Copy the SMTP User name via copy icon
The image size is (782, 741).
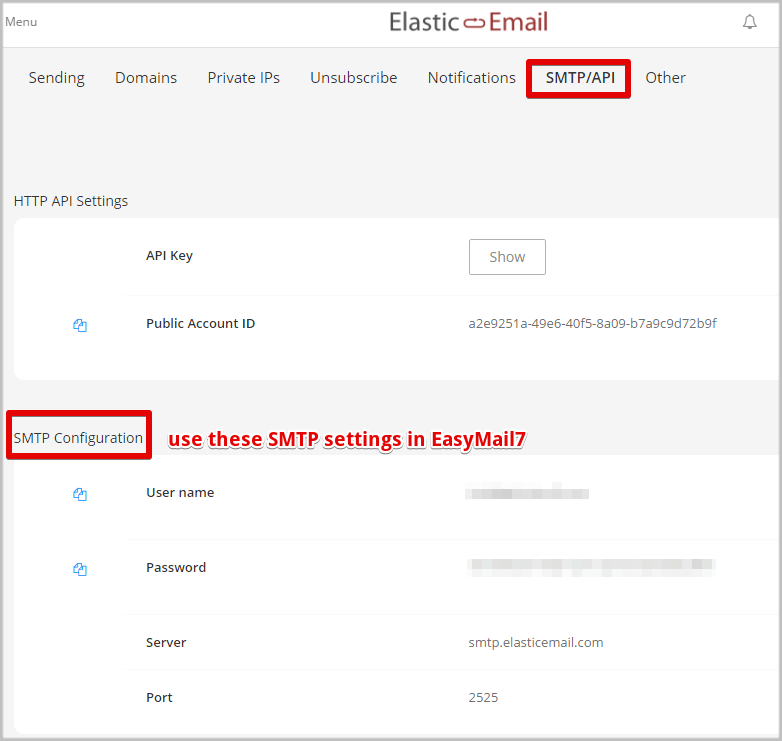click(80, 494)
